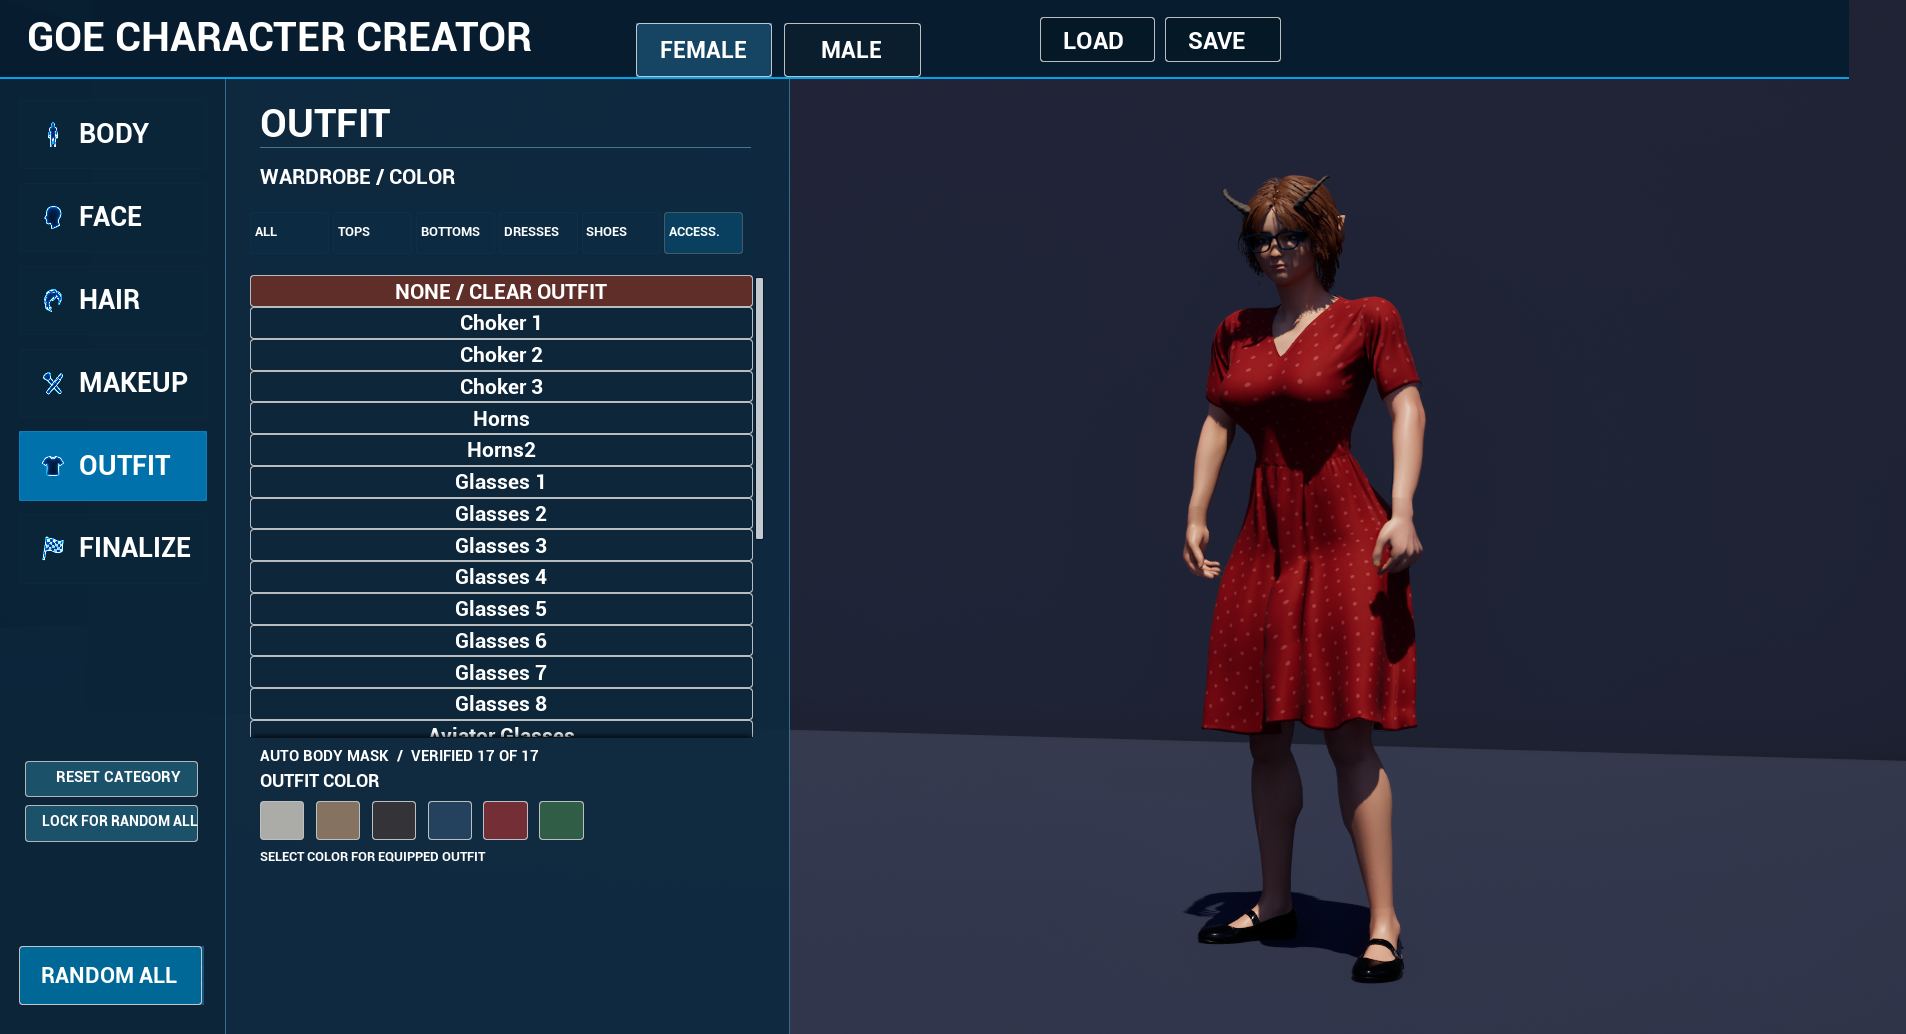
Task: Choose Glasses 3 from the list
Action: (x=501, y=545)
